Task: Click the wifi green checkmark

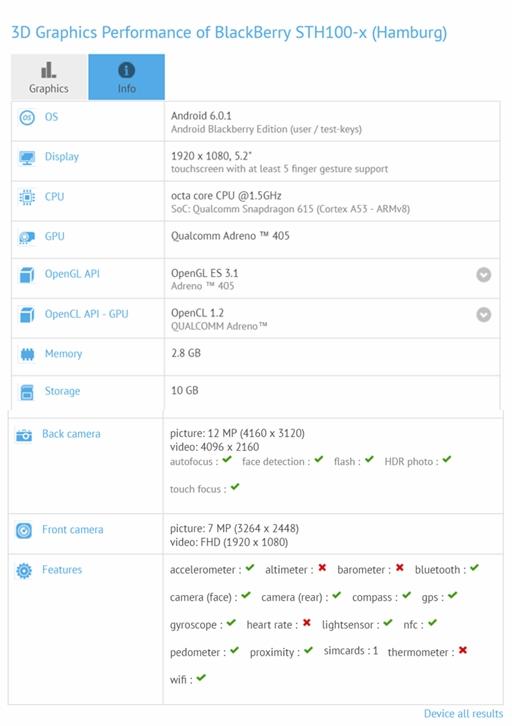Action: point(201,678)
